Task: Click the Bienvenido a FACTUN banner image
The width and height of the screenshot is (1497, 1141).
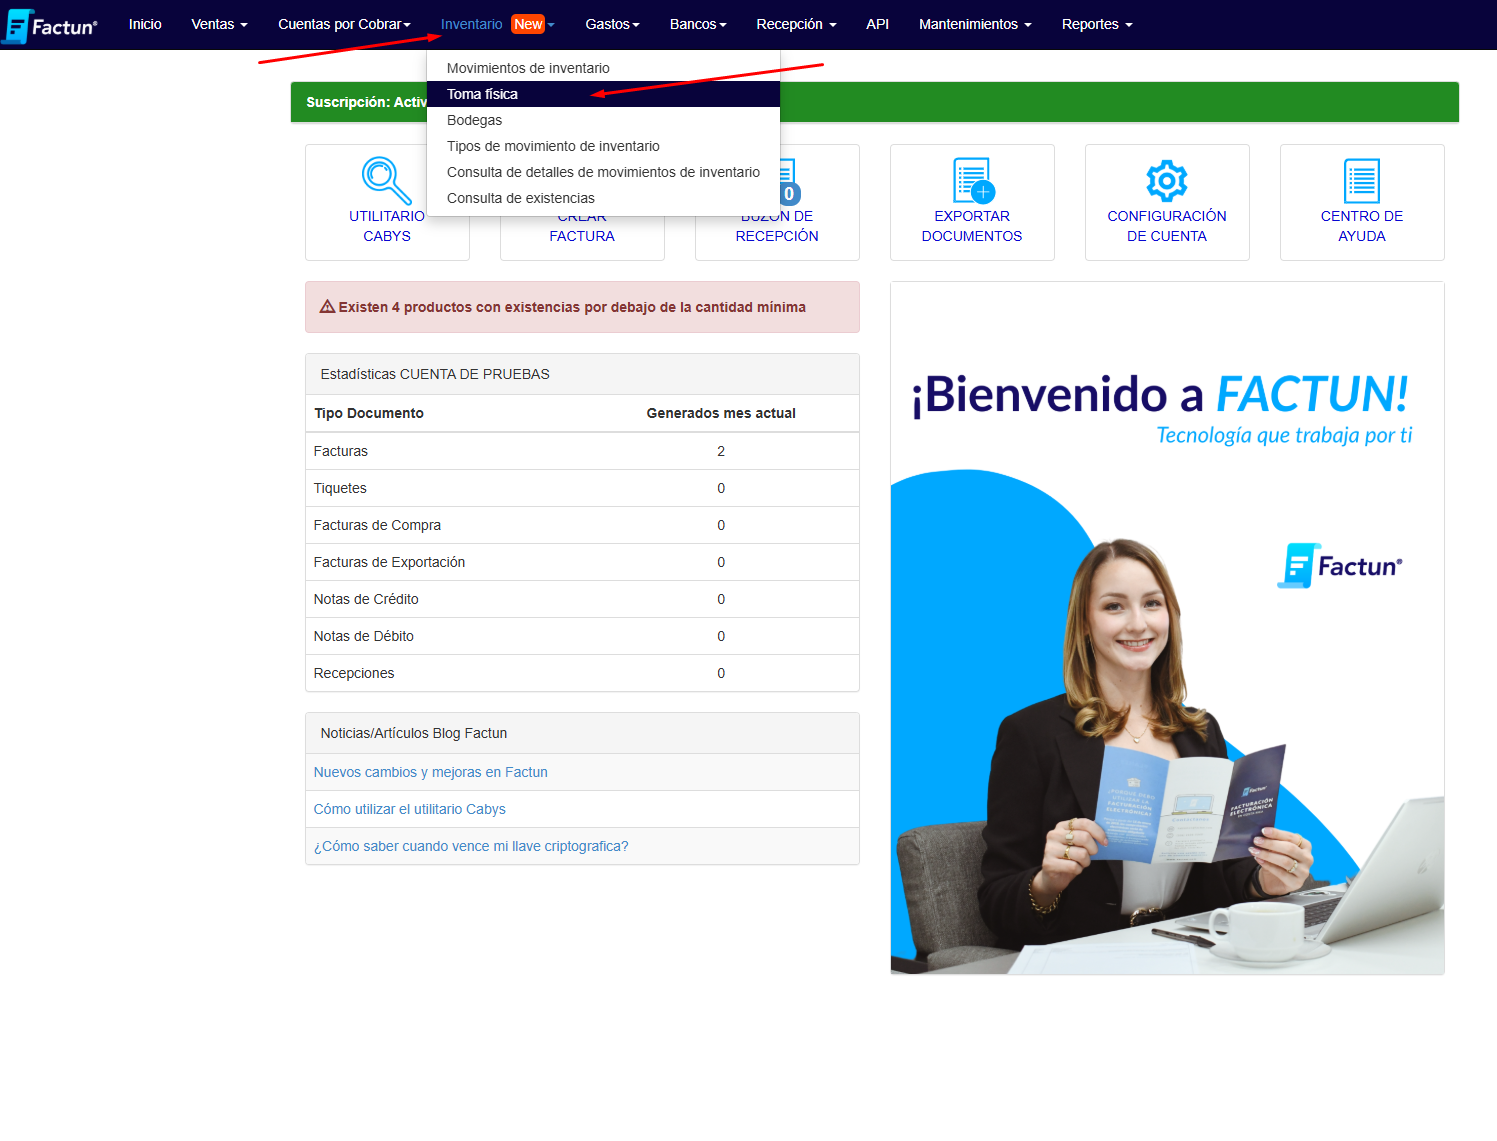Action: (x=1167, y=628)
